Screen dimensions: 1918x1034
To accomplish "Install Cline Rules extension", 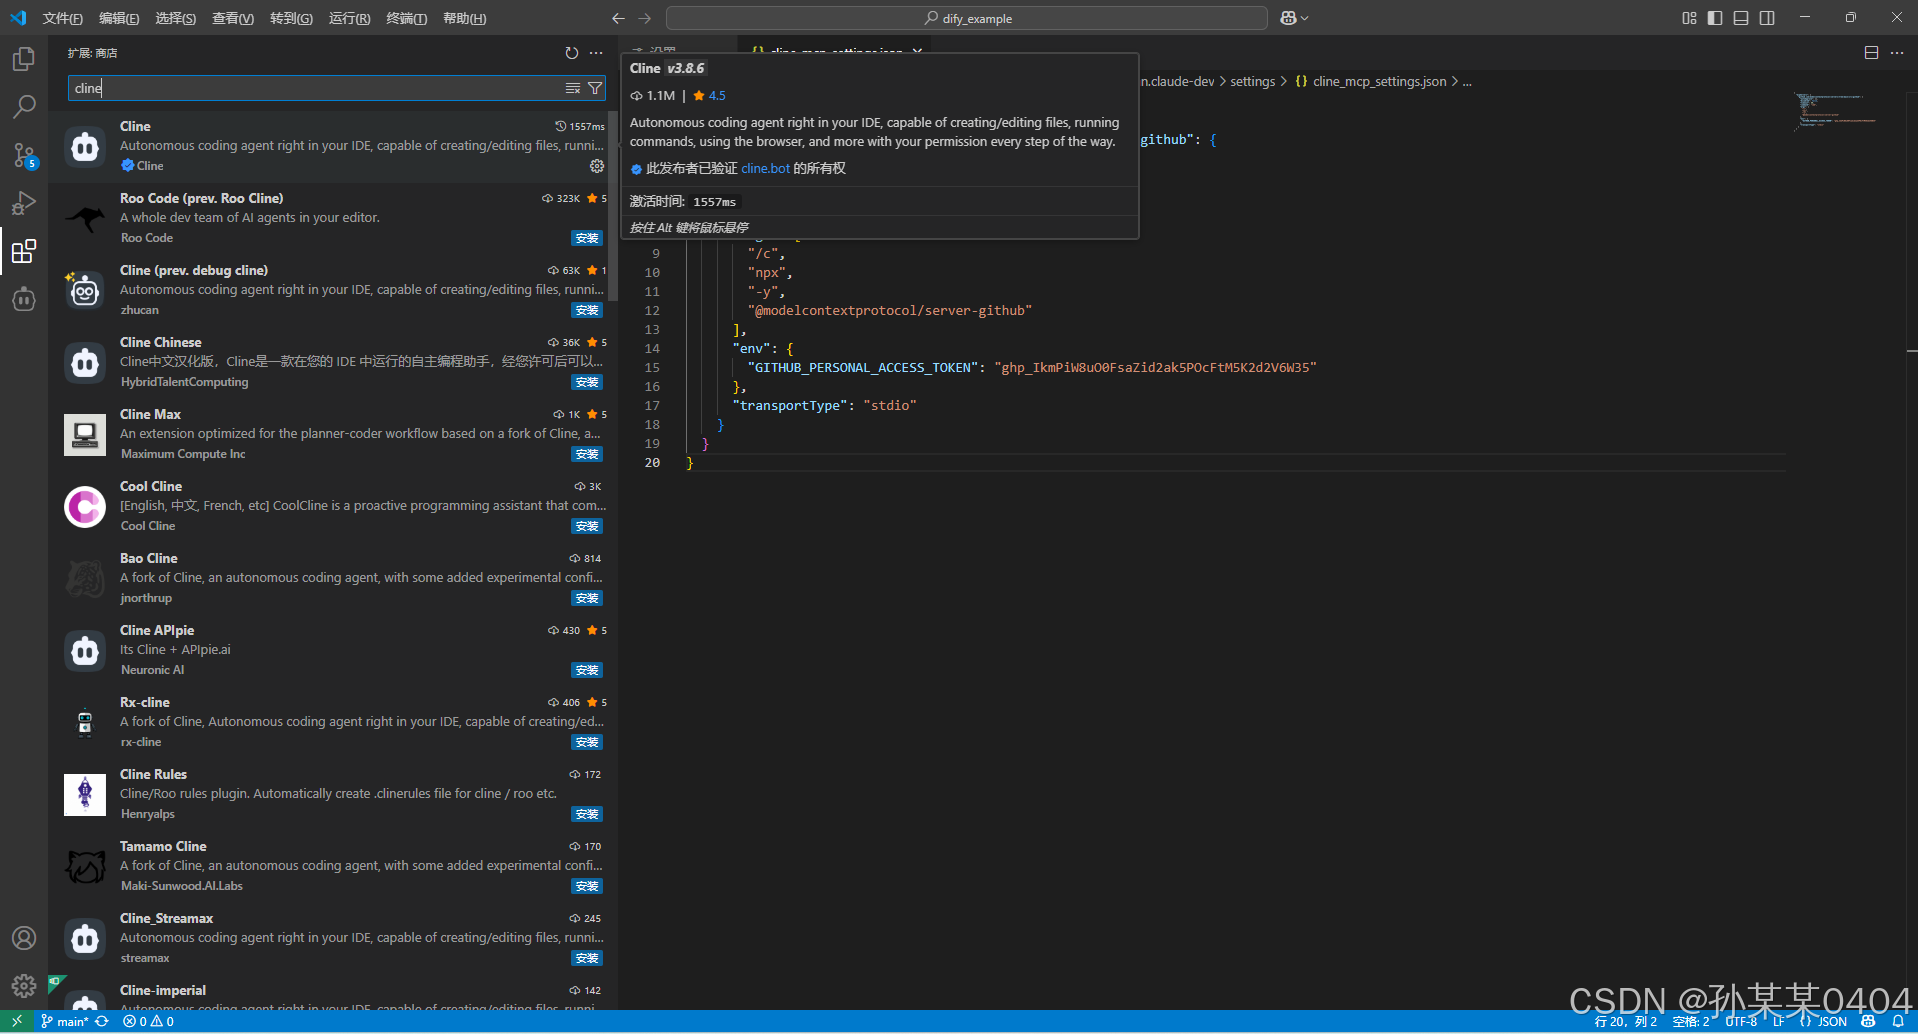I will click(x=587, y=814).
